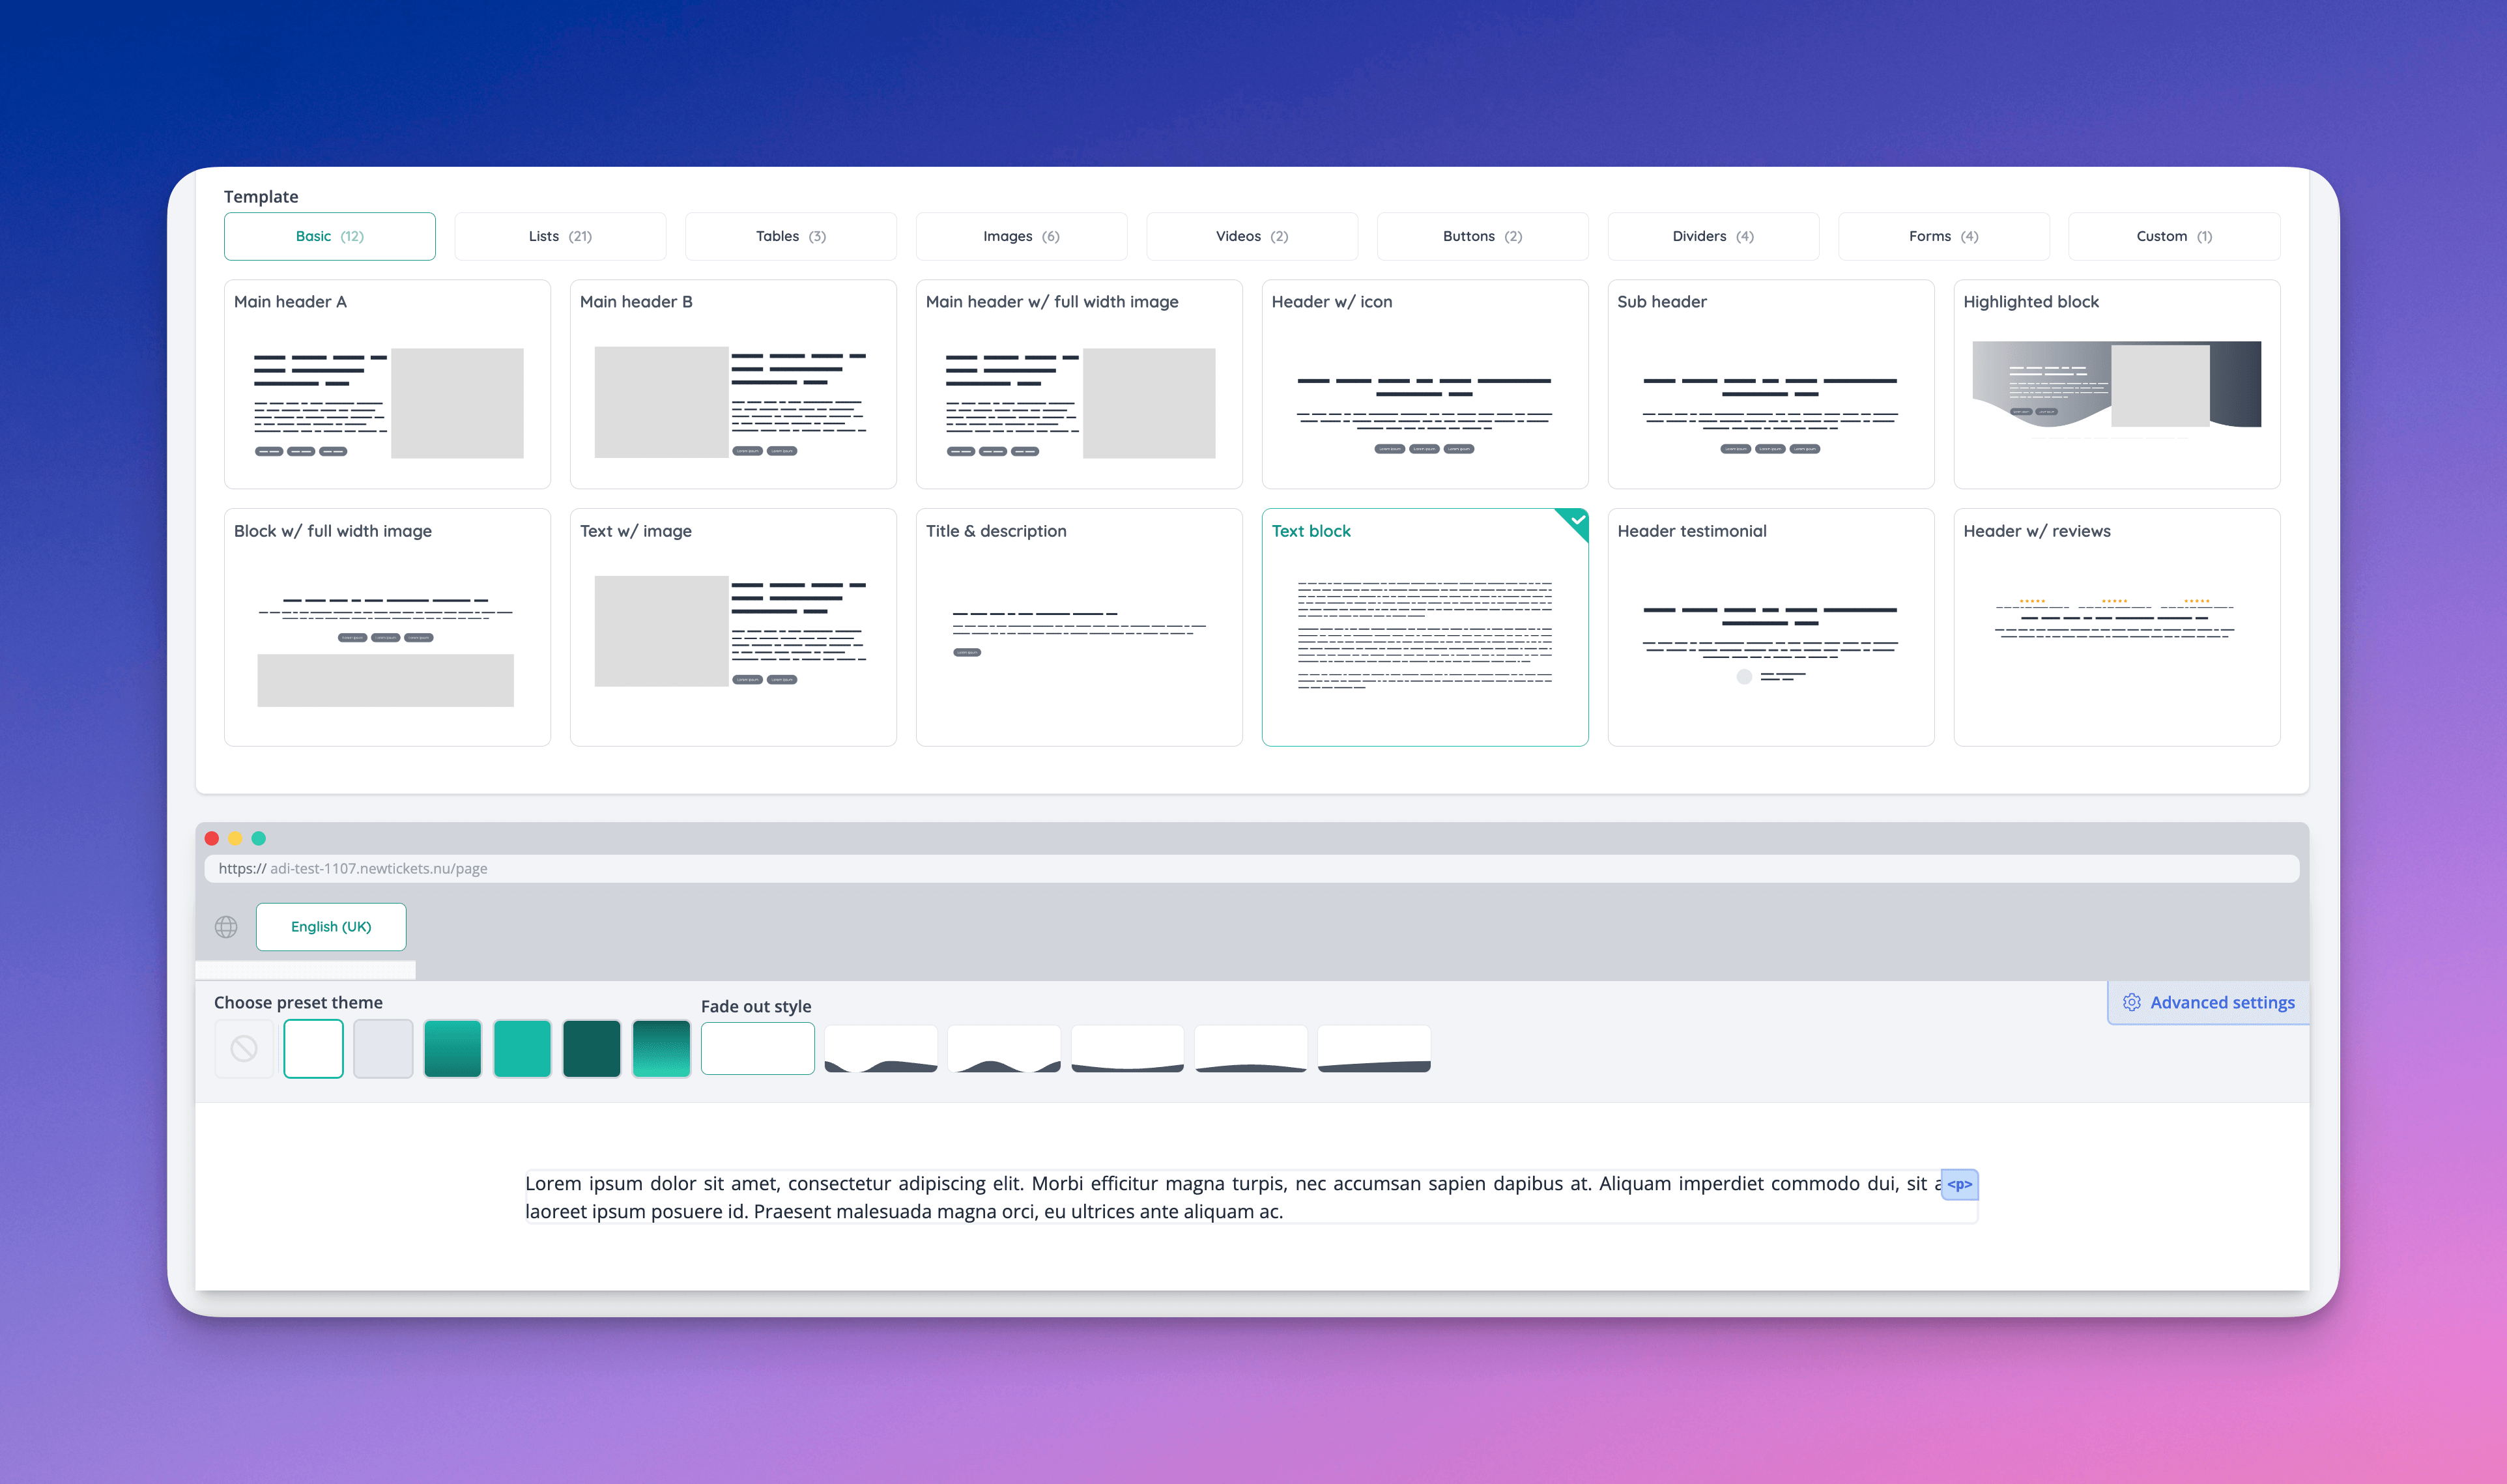
Task: Click the globe language icon
Action: pyautogui.click(x=226, y=927)
